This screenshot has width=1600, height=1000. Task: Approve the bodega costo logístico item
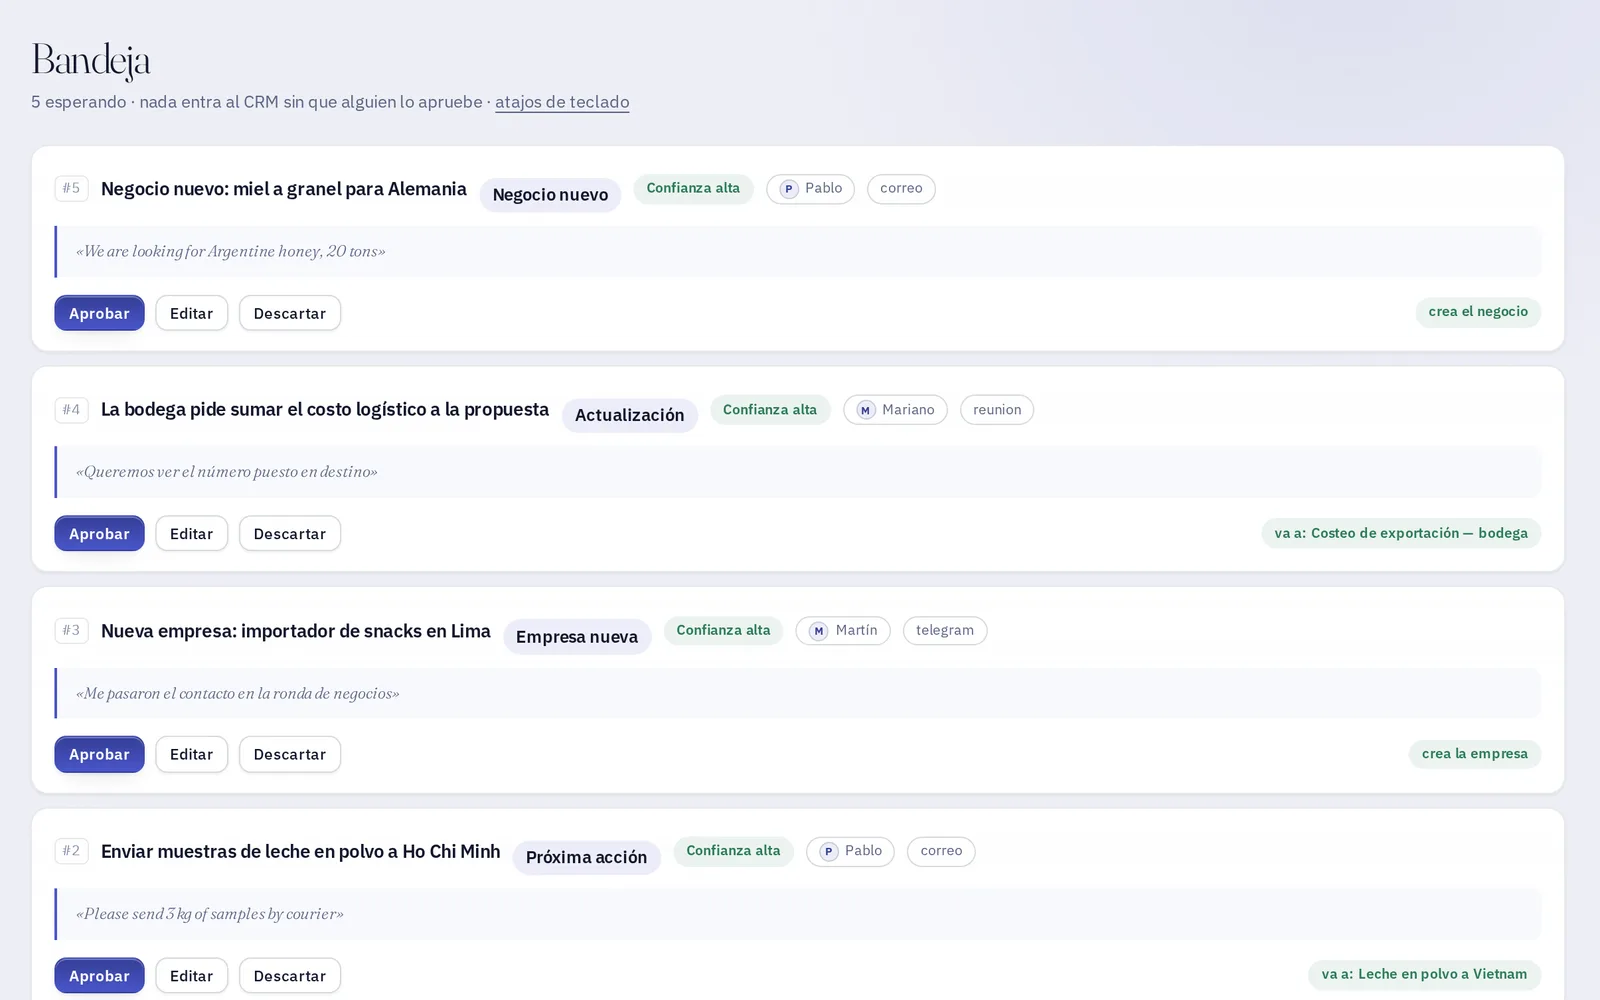99,534
